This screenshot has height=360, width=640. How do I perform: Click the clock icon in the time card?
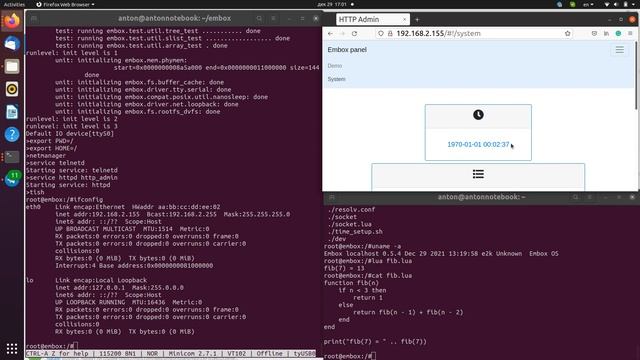[478, 115]
